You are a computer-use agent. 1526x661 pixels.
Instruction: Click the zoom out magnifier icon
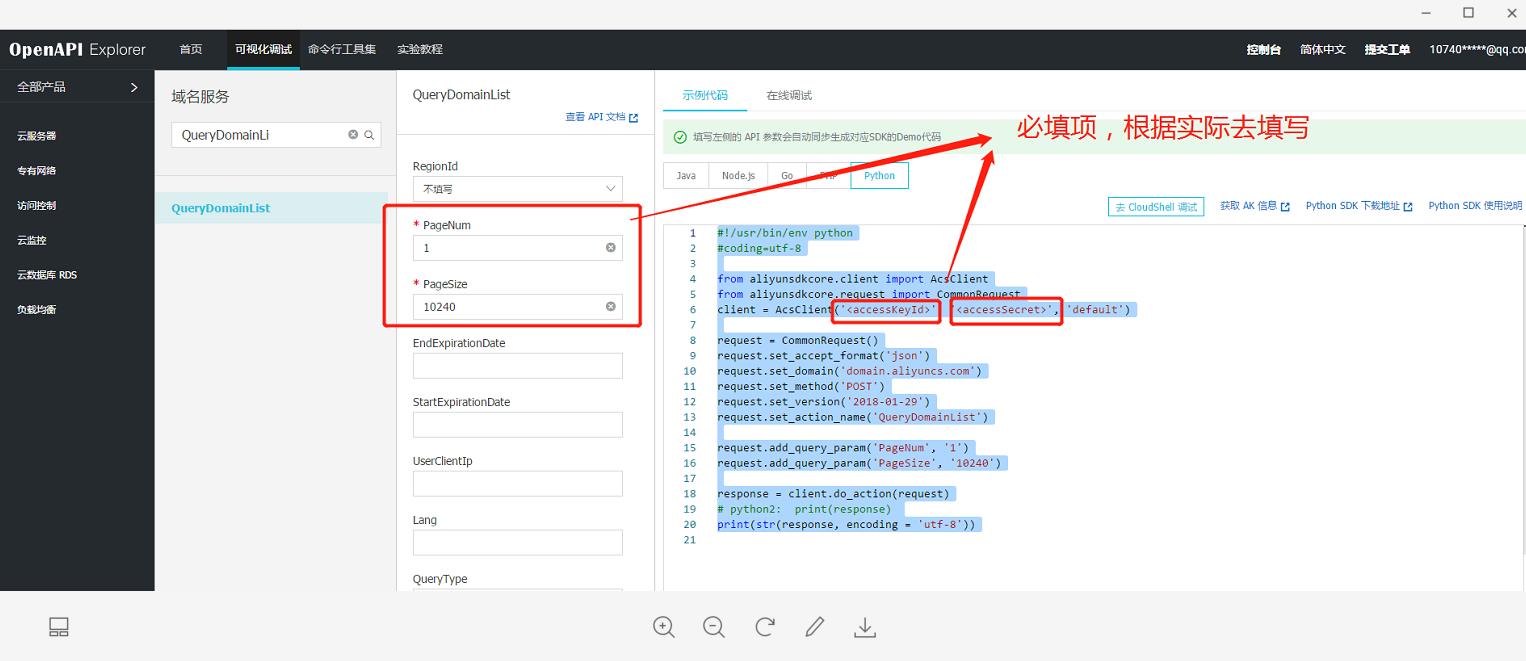pyautogui.click(x=714, y=627)
